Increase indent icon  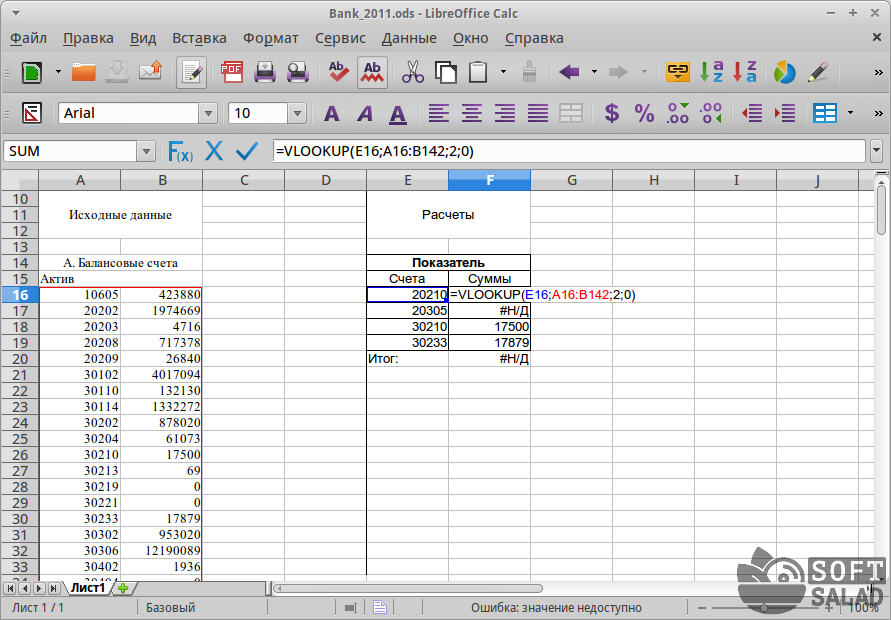pyautogui.click(x=785, y=113)
